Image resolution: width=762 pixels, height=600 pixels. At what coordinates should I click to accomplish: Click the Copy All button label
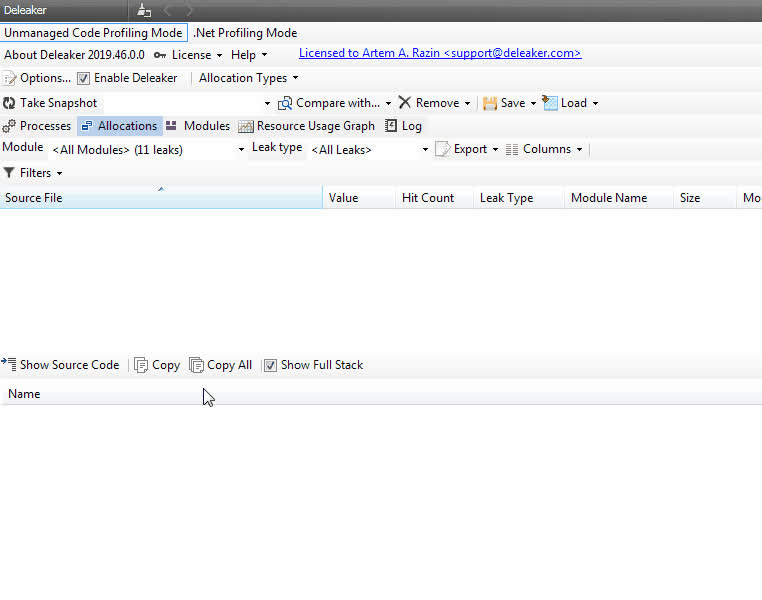click(x=229, y=365)
